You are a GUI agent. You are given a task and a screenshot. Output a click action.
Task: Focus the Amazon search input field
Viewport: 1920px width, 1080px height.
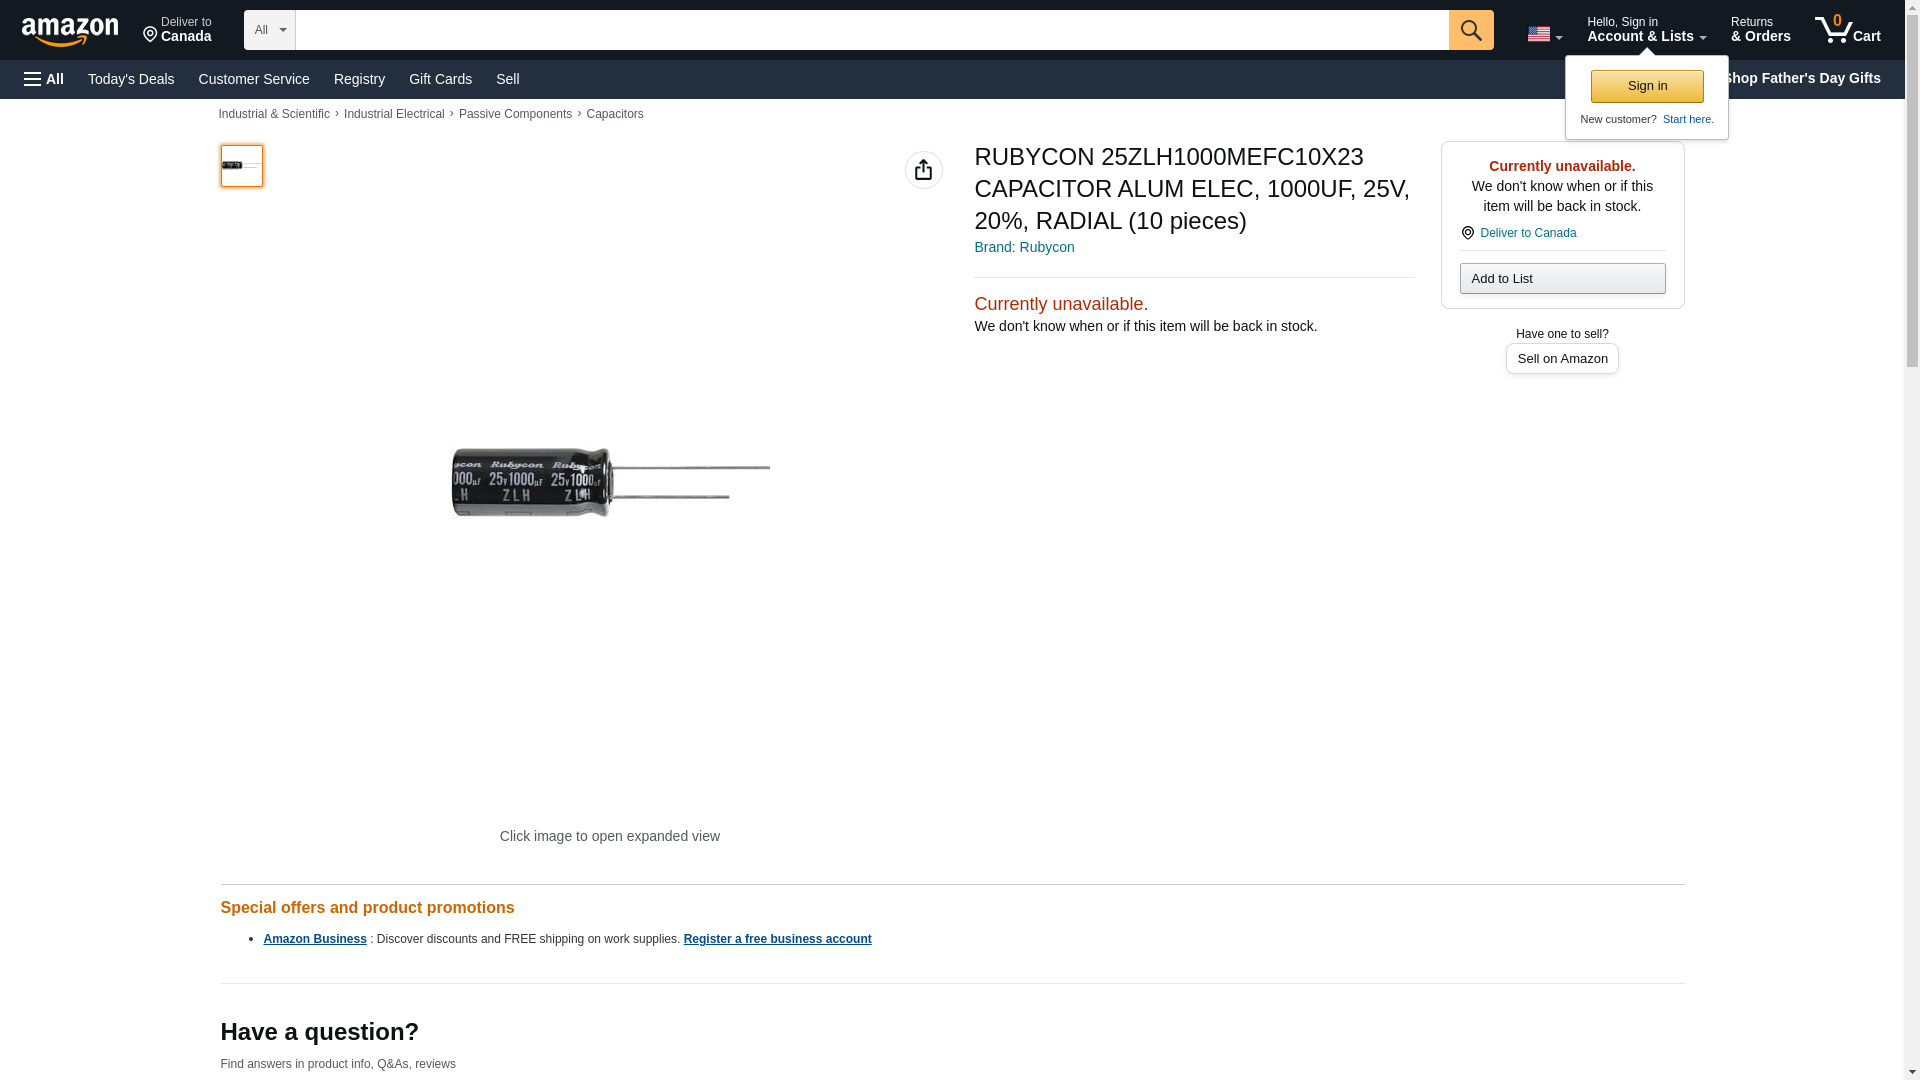[872, 30]
